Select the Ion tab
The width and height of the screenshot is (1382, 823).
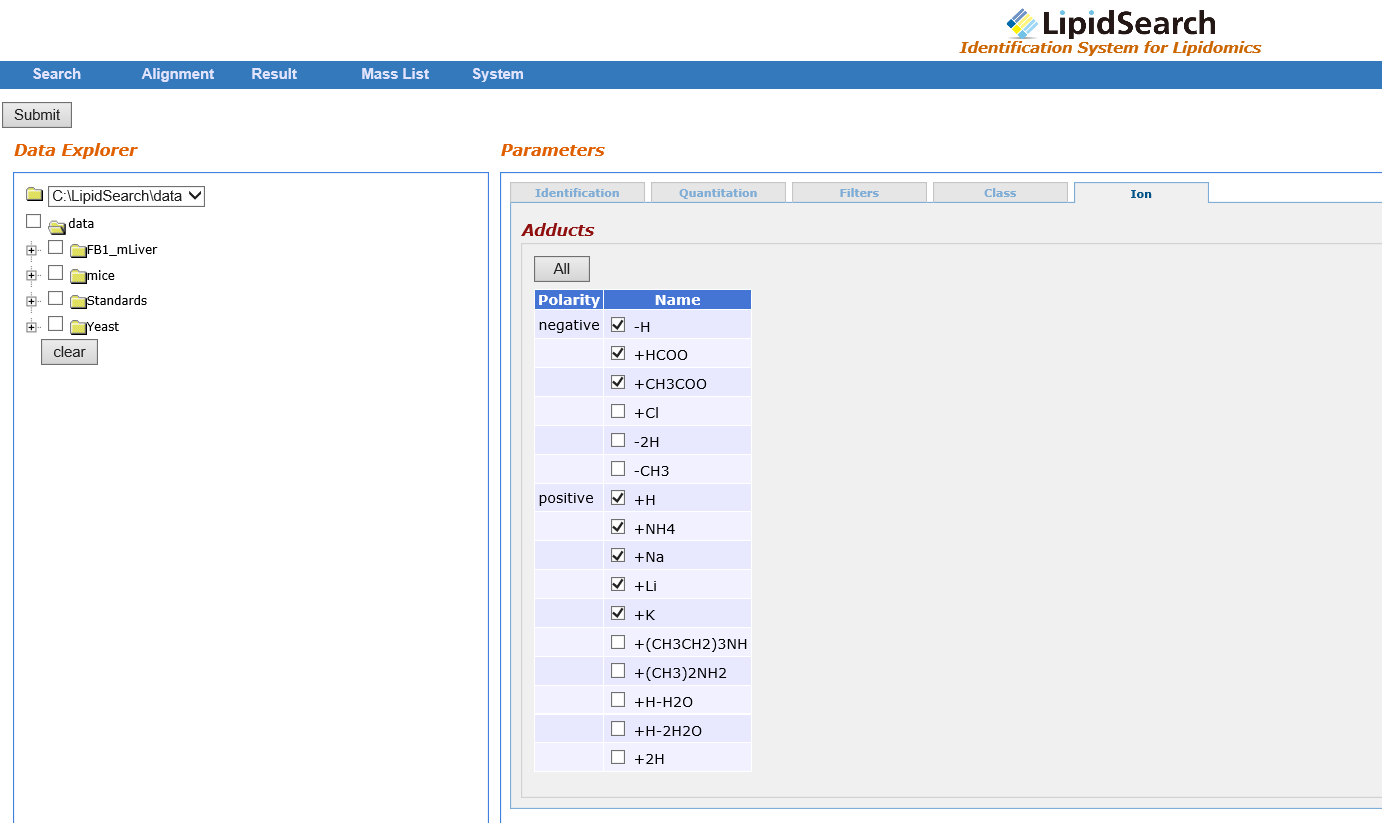click(x=1141, y=193)
